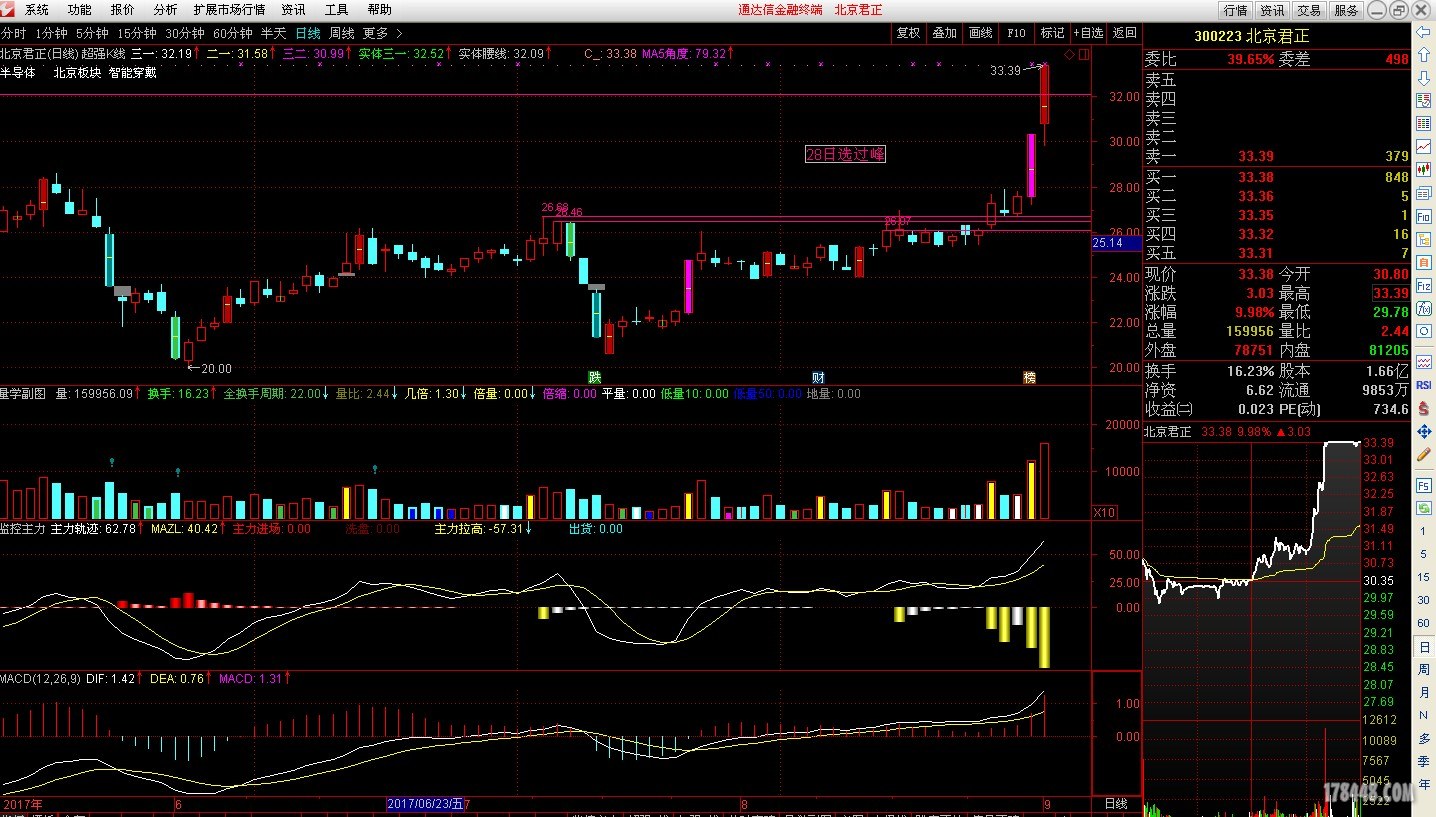The image size is (1436, 817).
Task: Click the 标记 mark button
Action: coord(1052,33)
